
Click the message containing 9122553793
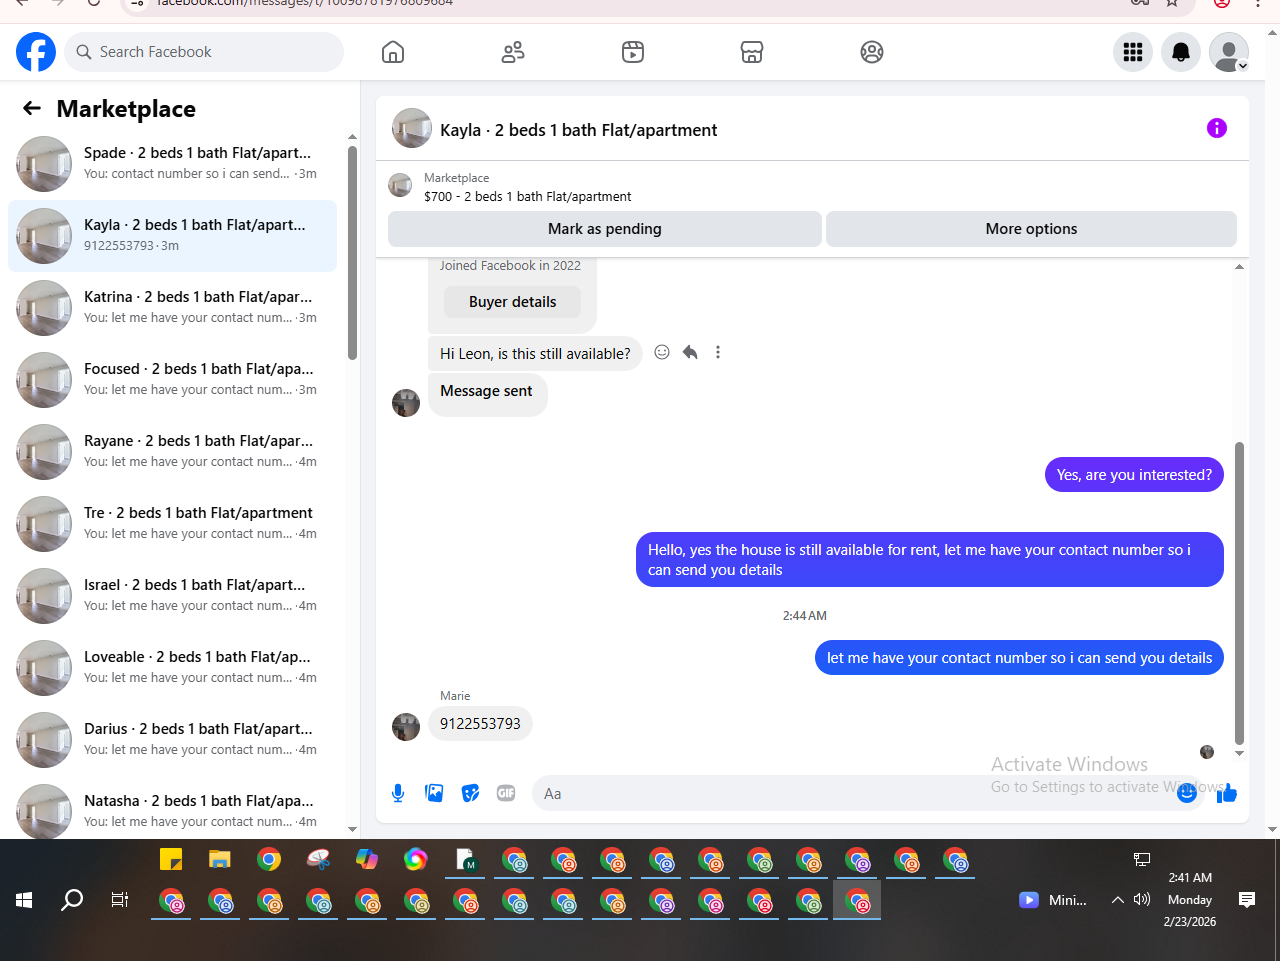(x=480, y=724)
